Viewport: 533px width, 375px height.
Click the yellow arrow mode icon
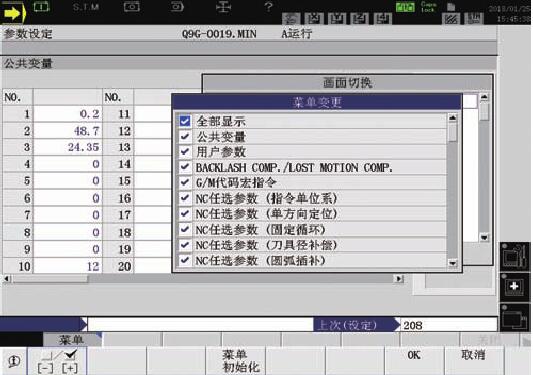tap(14, 13)
